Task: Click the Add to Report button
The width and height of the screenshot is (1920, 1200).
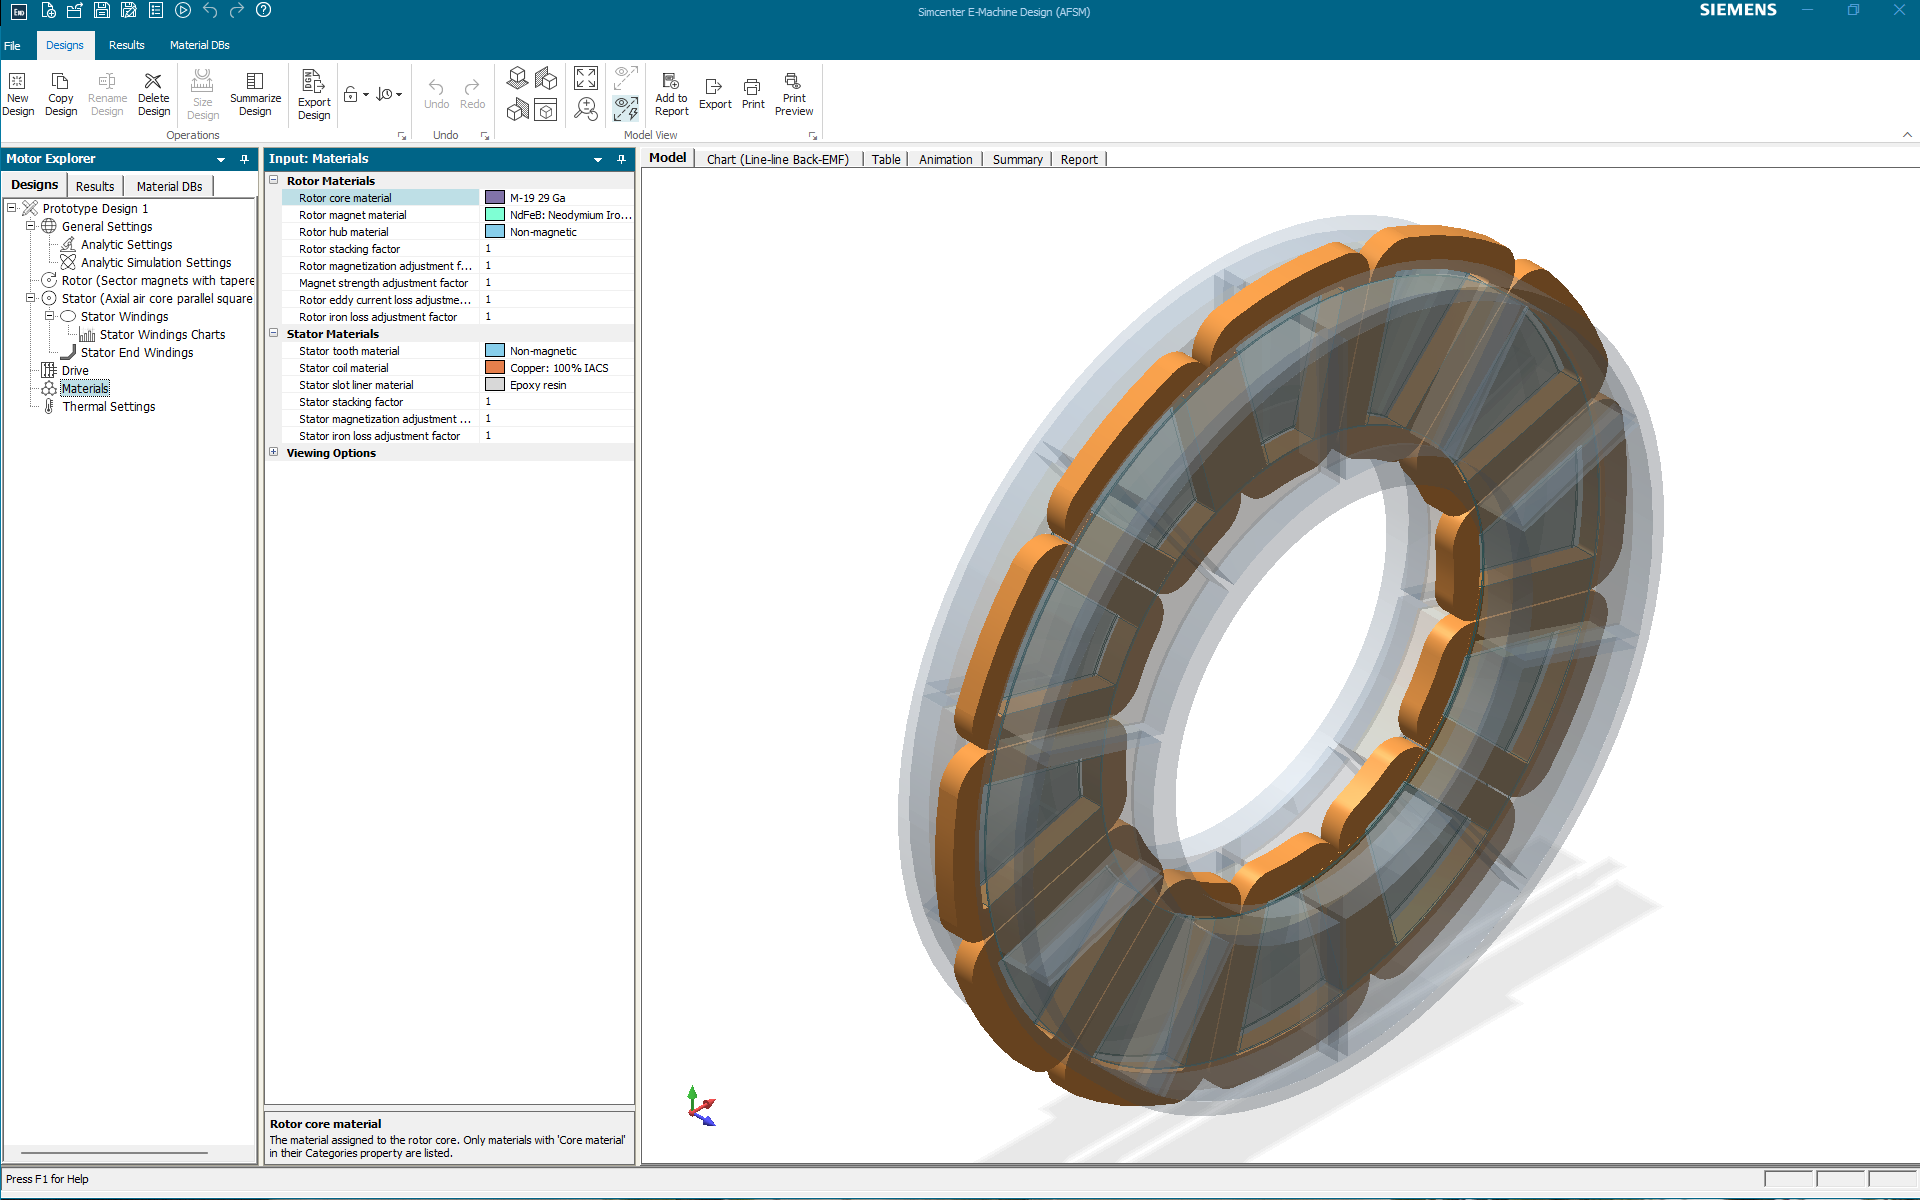Action: [x=671, y=94]
